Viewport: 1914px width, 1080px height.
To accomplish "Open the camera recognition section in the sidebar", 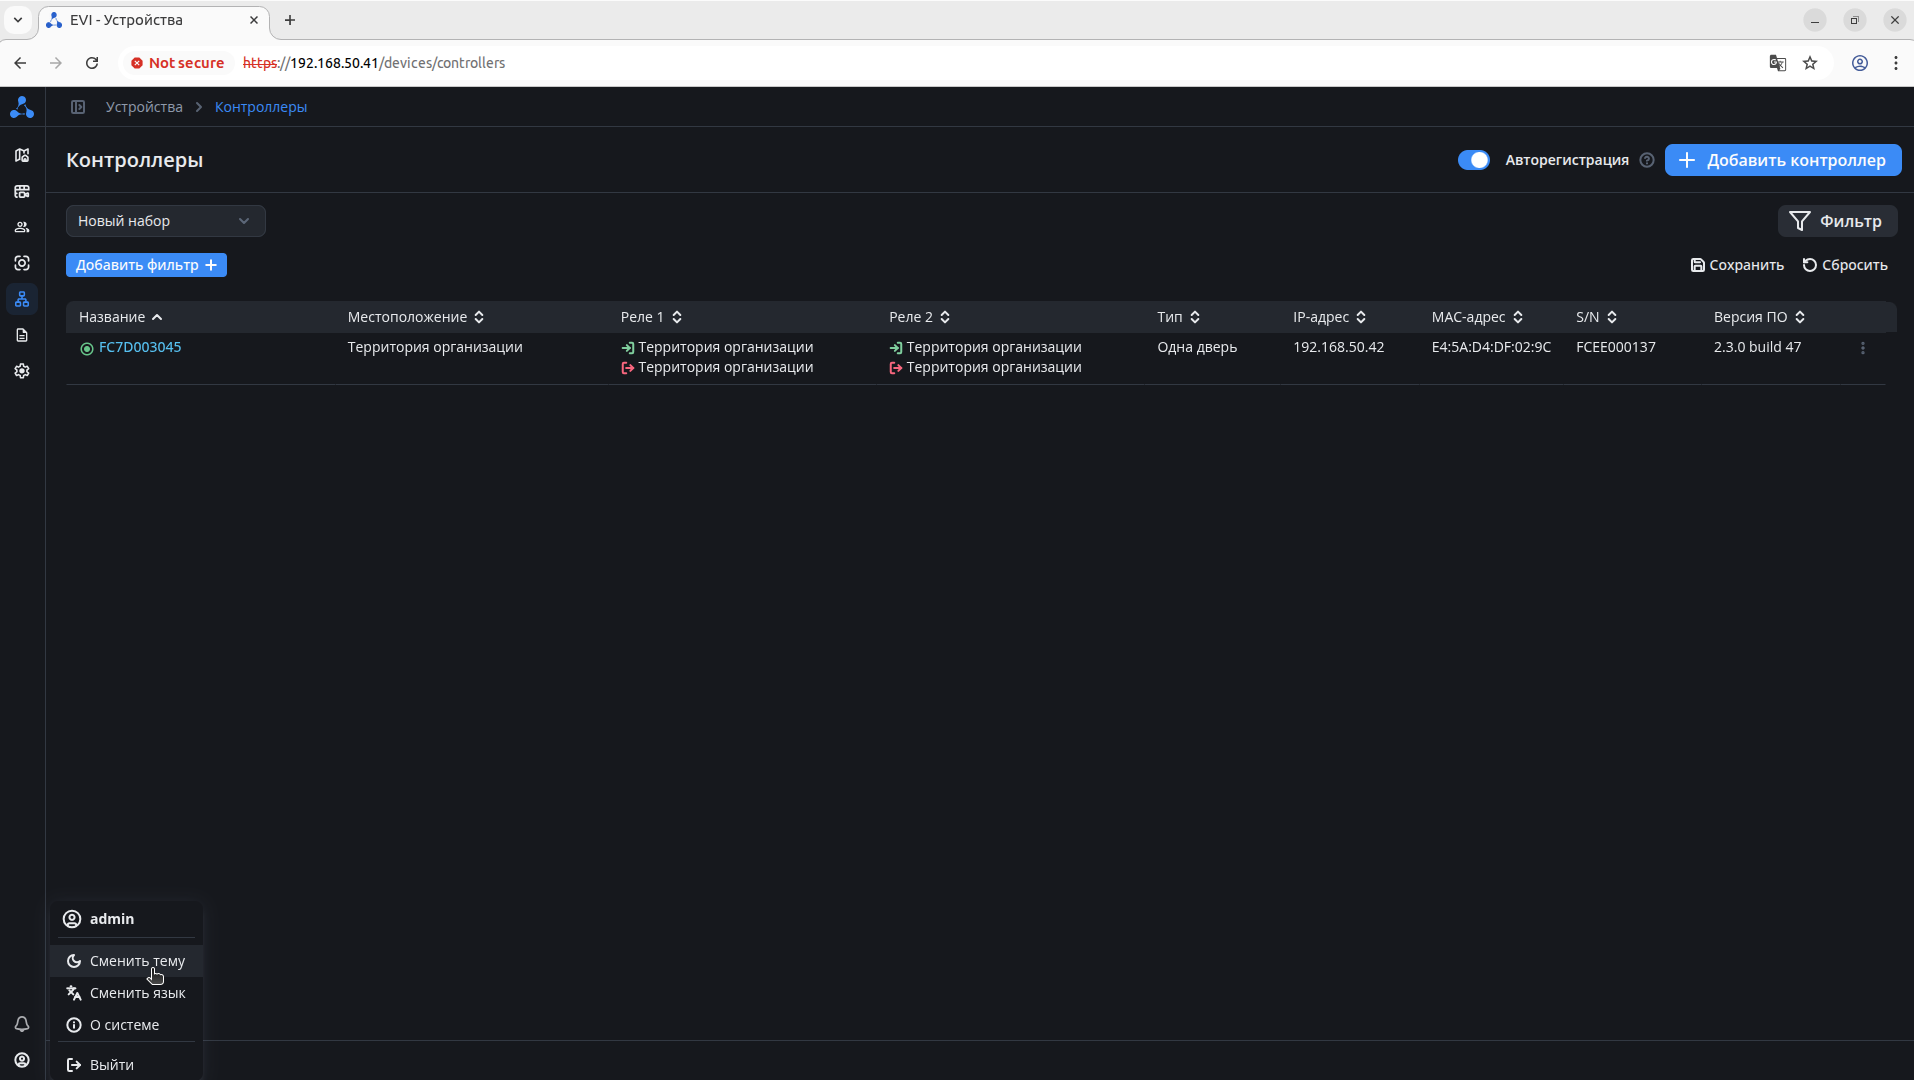I will 22,263.
